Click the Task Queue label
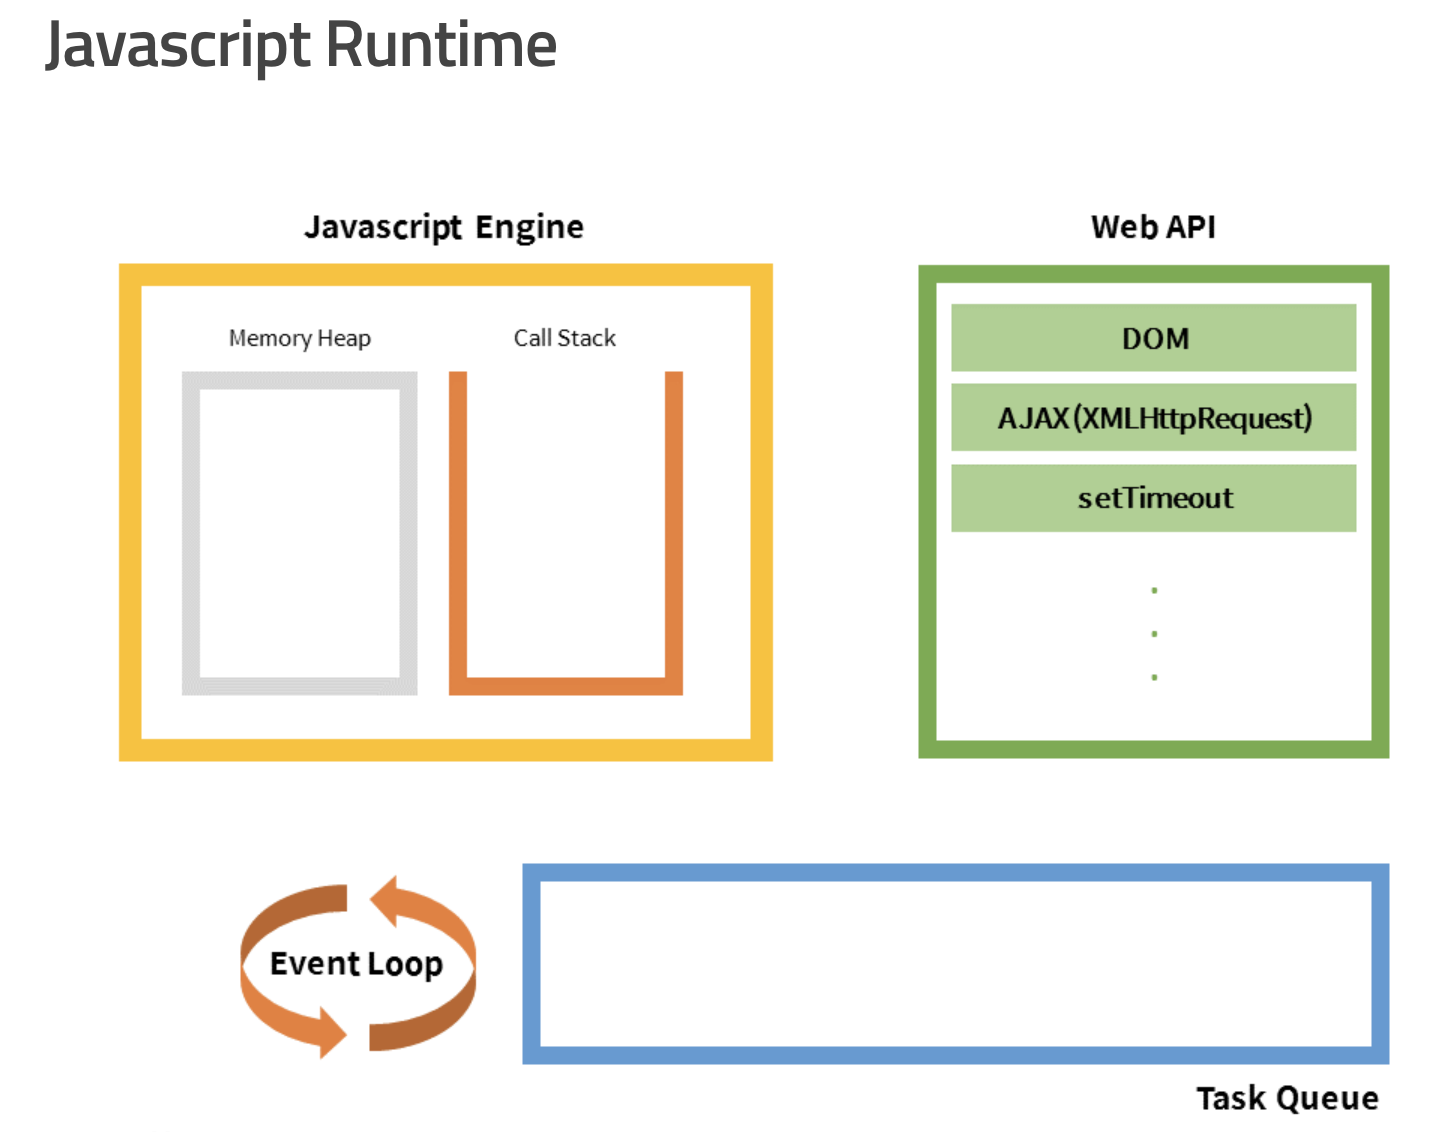 (1288, 1098)
